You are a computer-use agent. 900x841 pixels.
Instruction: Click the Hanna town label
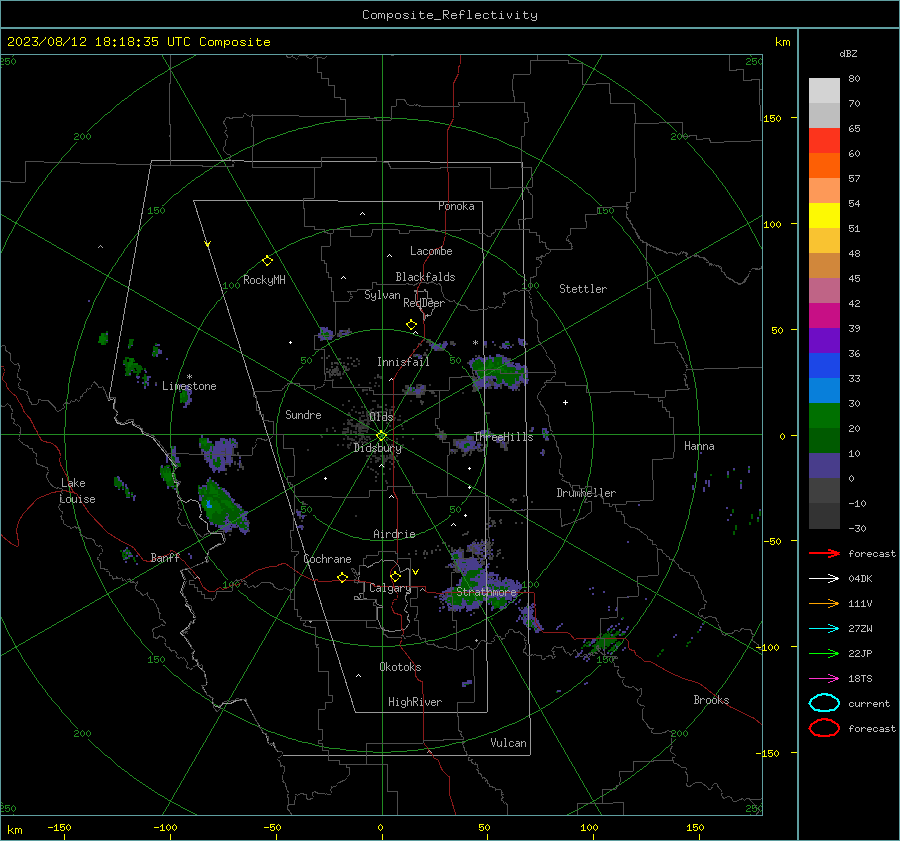coord(699,446)
